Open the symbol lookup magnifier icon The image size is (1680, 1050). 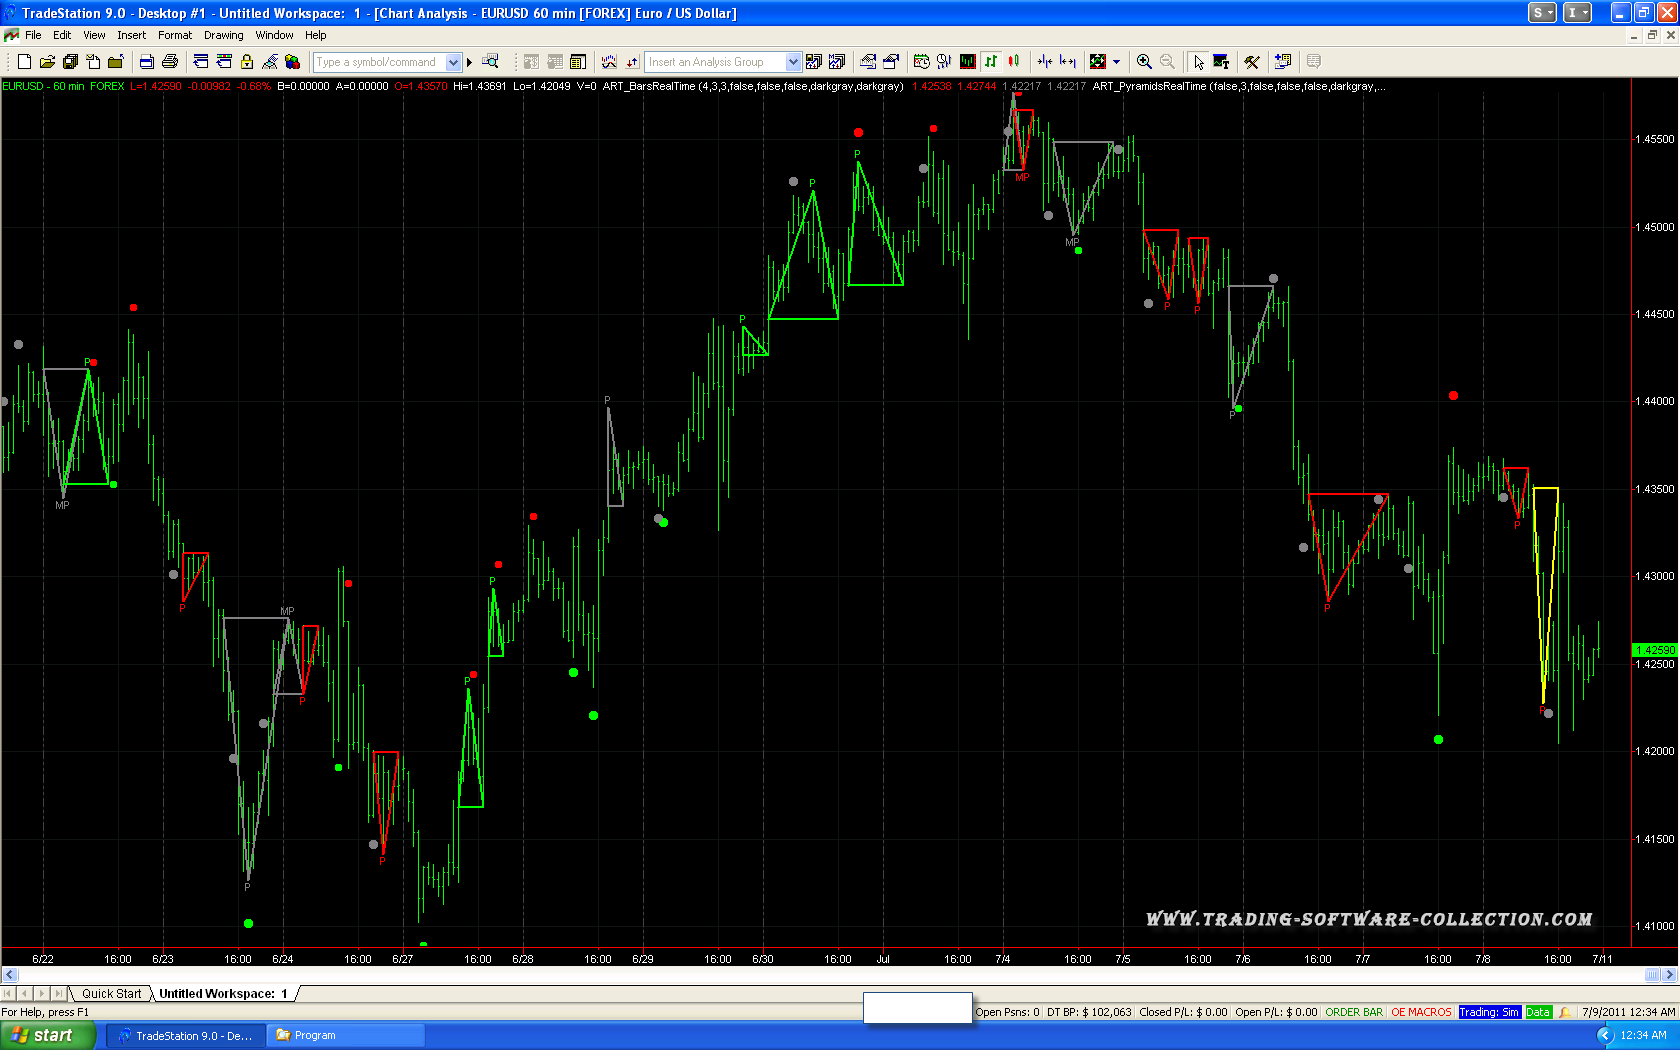tap(490, 62)
